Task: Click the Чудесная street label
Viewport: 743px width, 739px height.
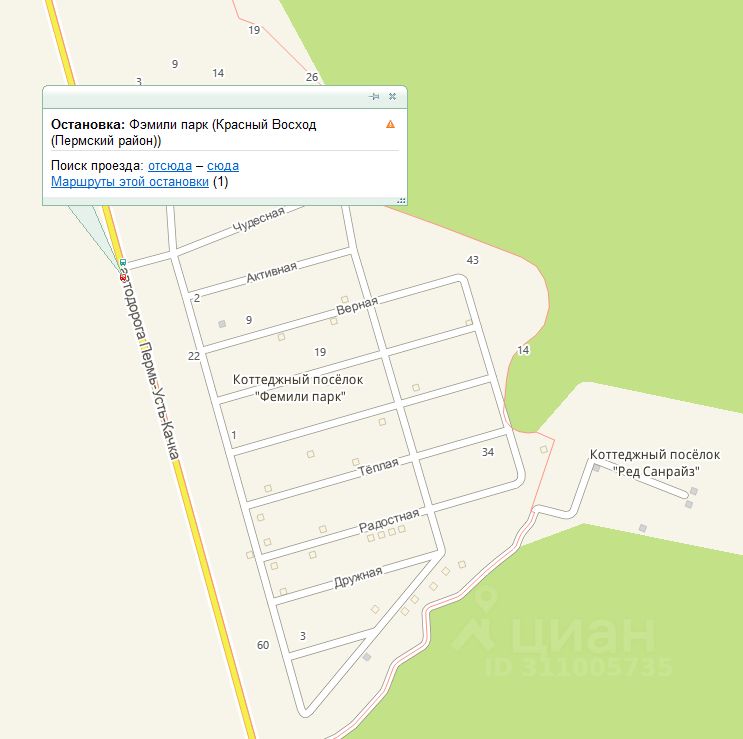Action: coord(259,220)
